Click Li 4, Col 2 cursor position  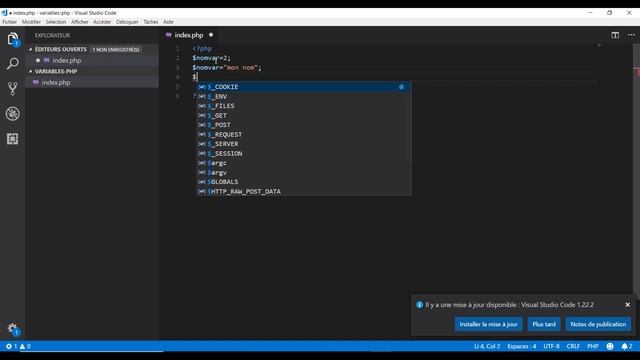[x=487, y=346]
